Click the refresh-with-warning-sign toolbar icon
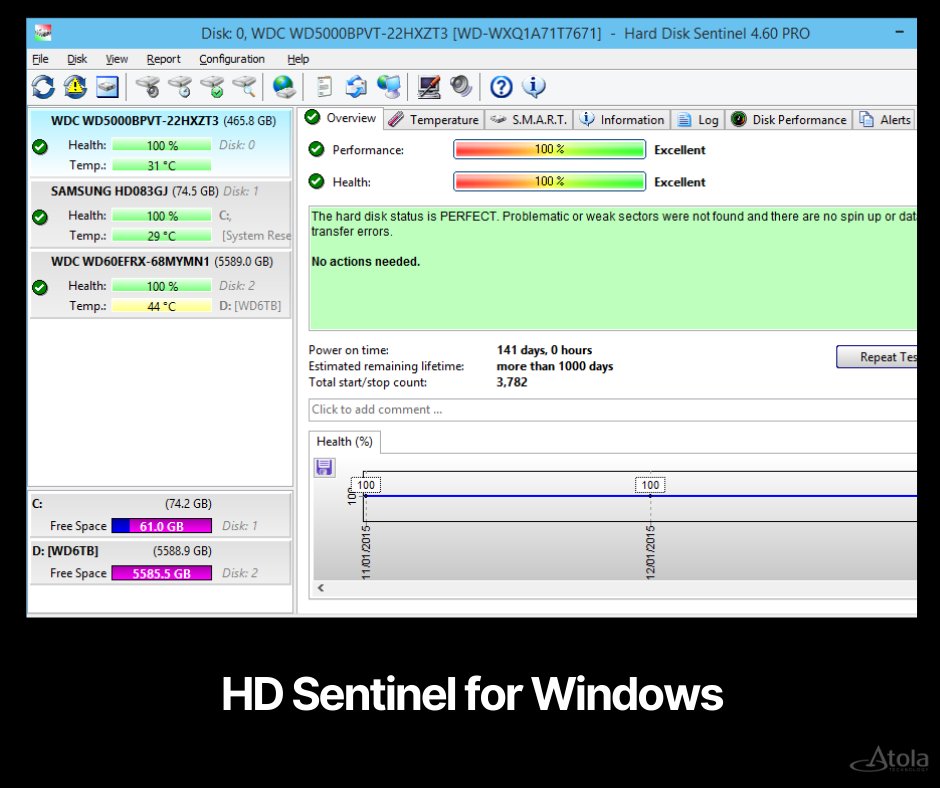The width and height of the screenshot is (940, 788). click(x=76, y=87)
